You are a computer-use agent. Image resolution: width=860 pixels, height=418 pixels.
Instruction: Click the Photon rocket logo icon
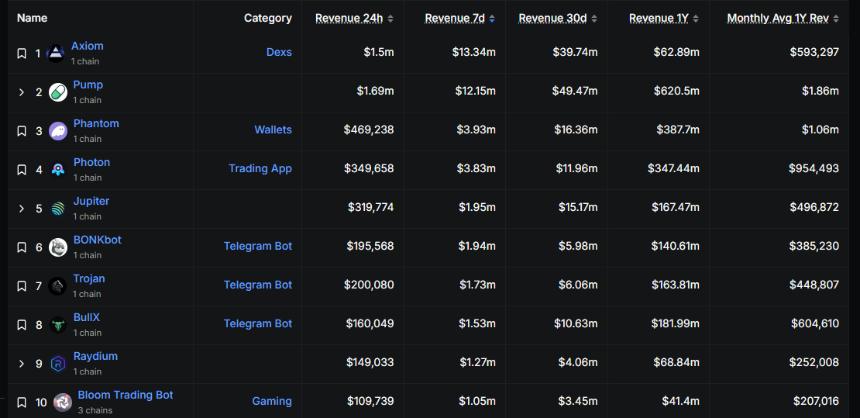pyautogui.click(x=58, y=170)
